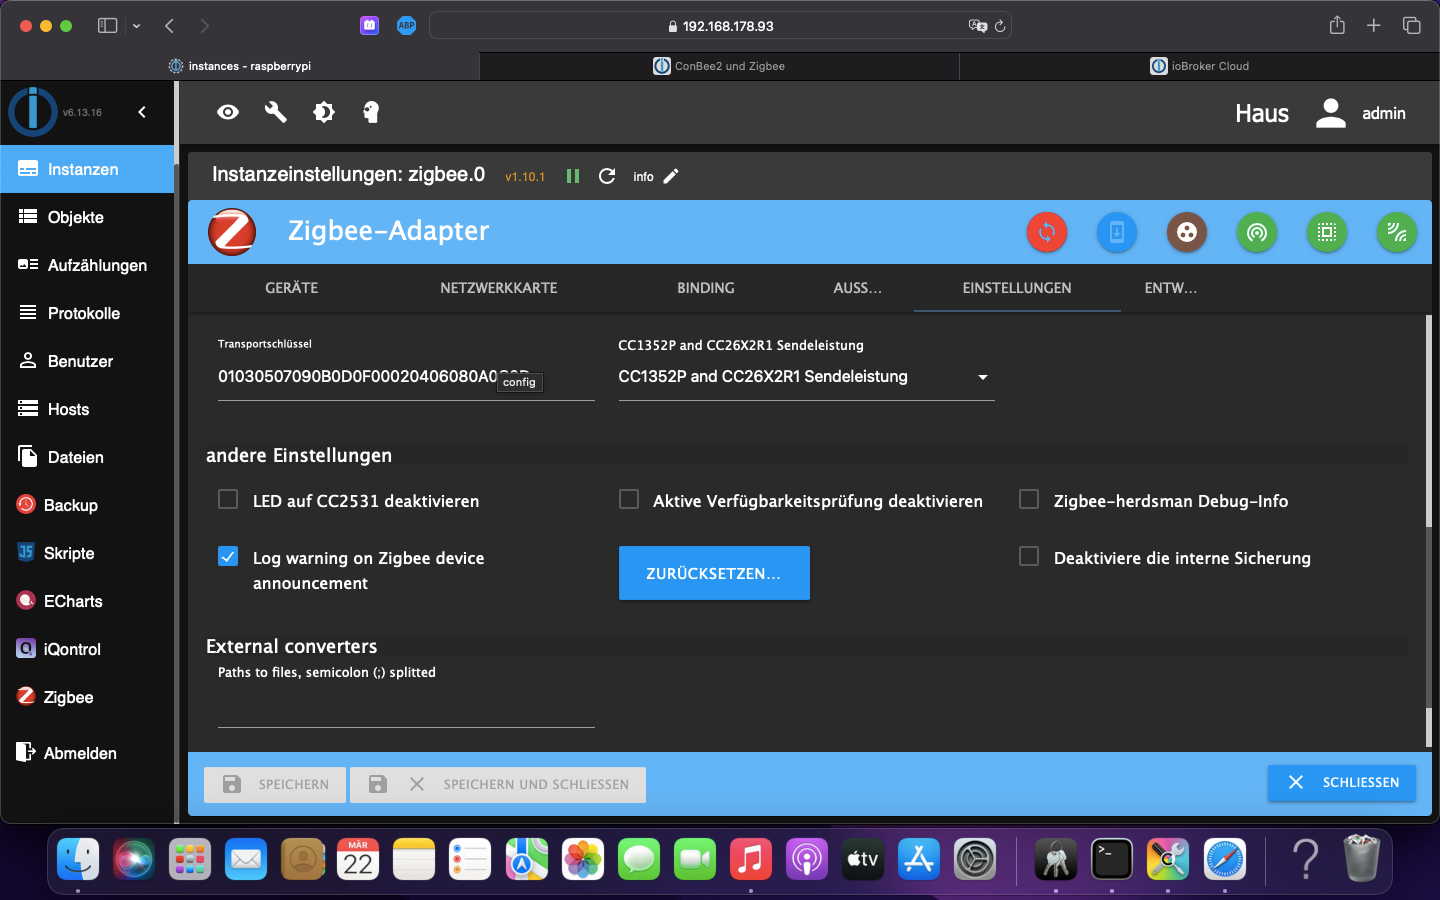Click SPEICHERN UND SCHLIESSEN button
The image size is (1440, 900).
(498, 785)
